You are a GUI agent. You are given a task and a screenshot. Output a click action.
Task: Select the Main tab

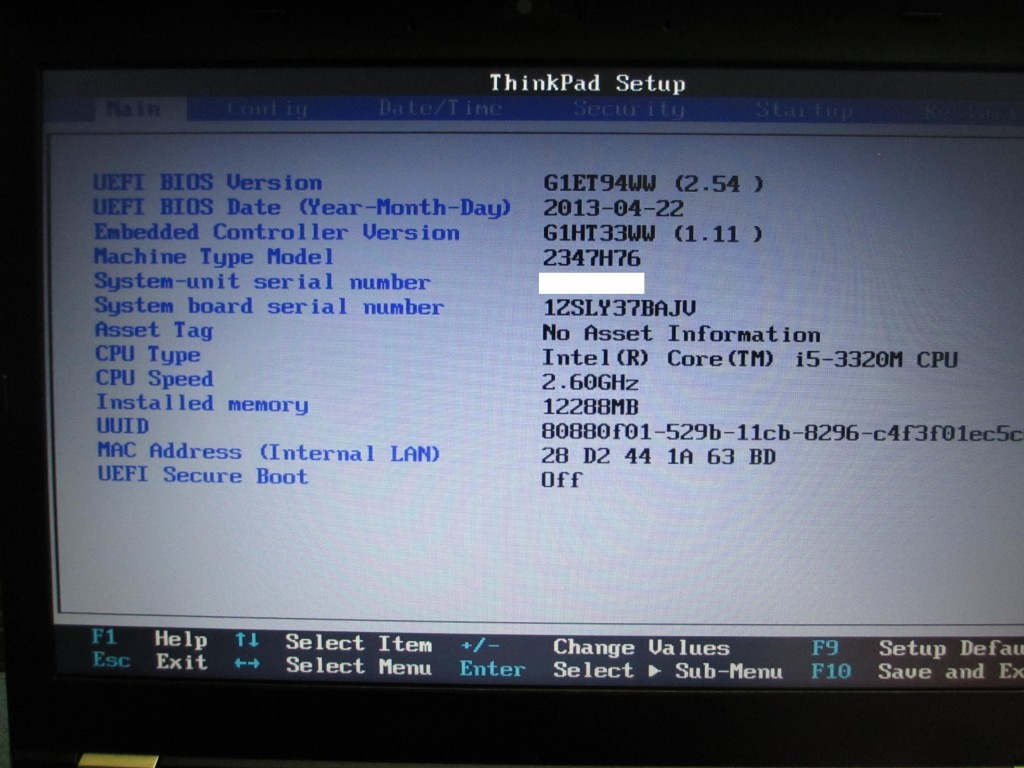[133, 109]
